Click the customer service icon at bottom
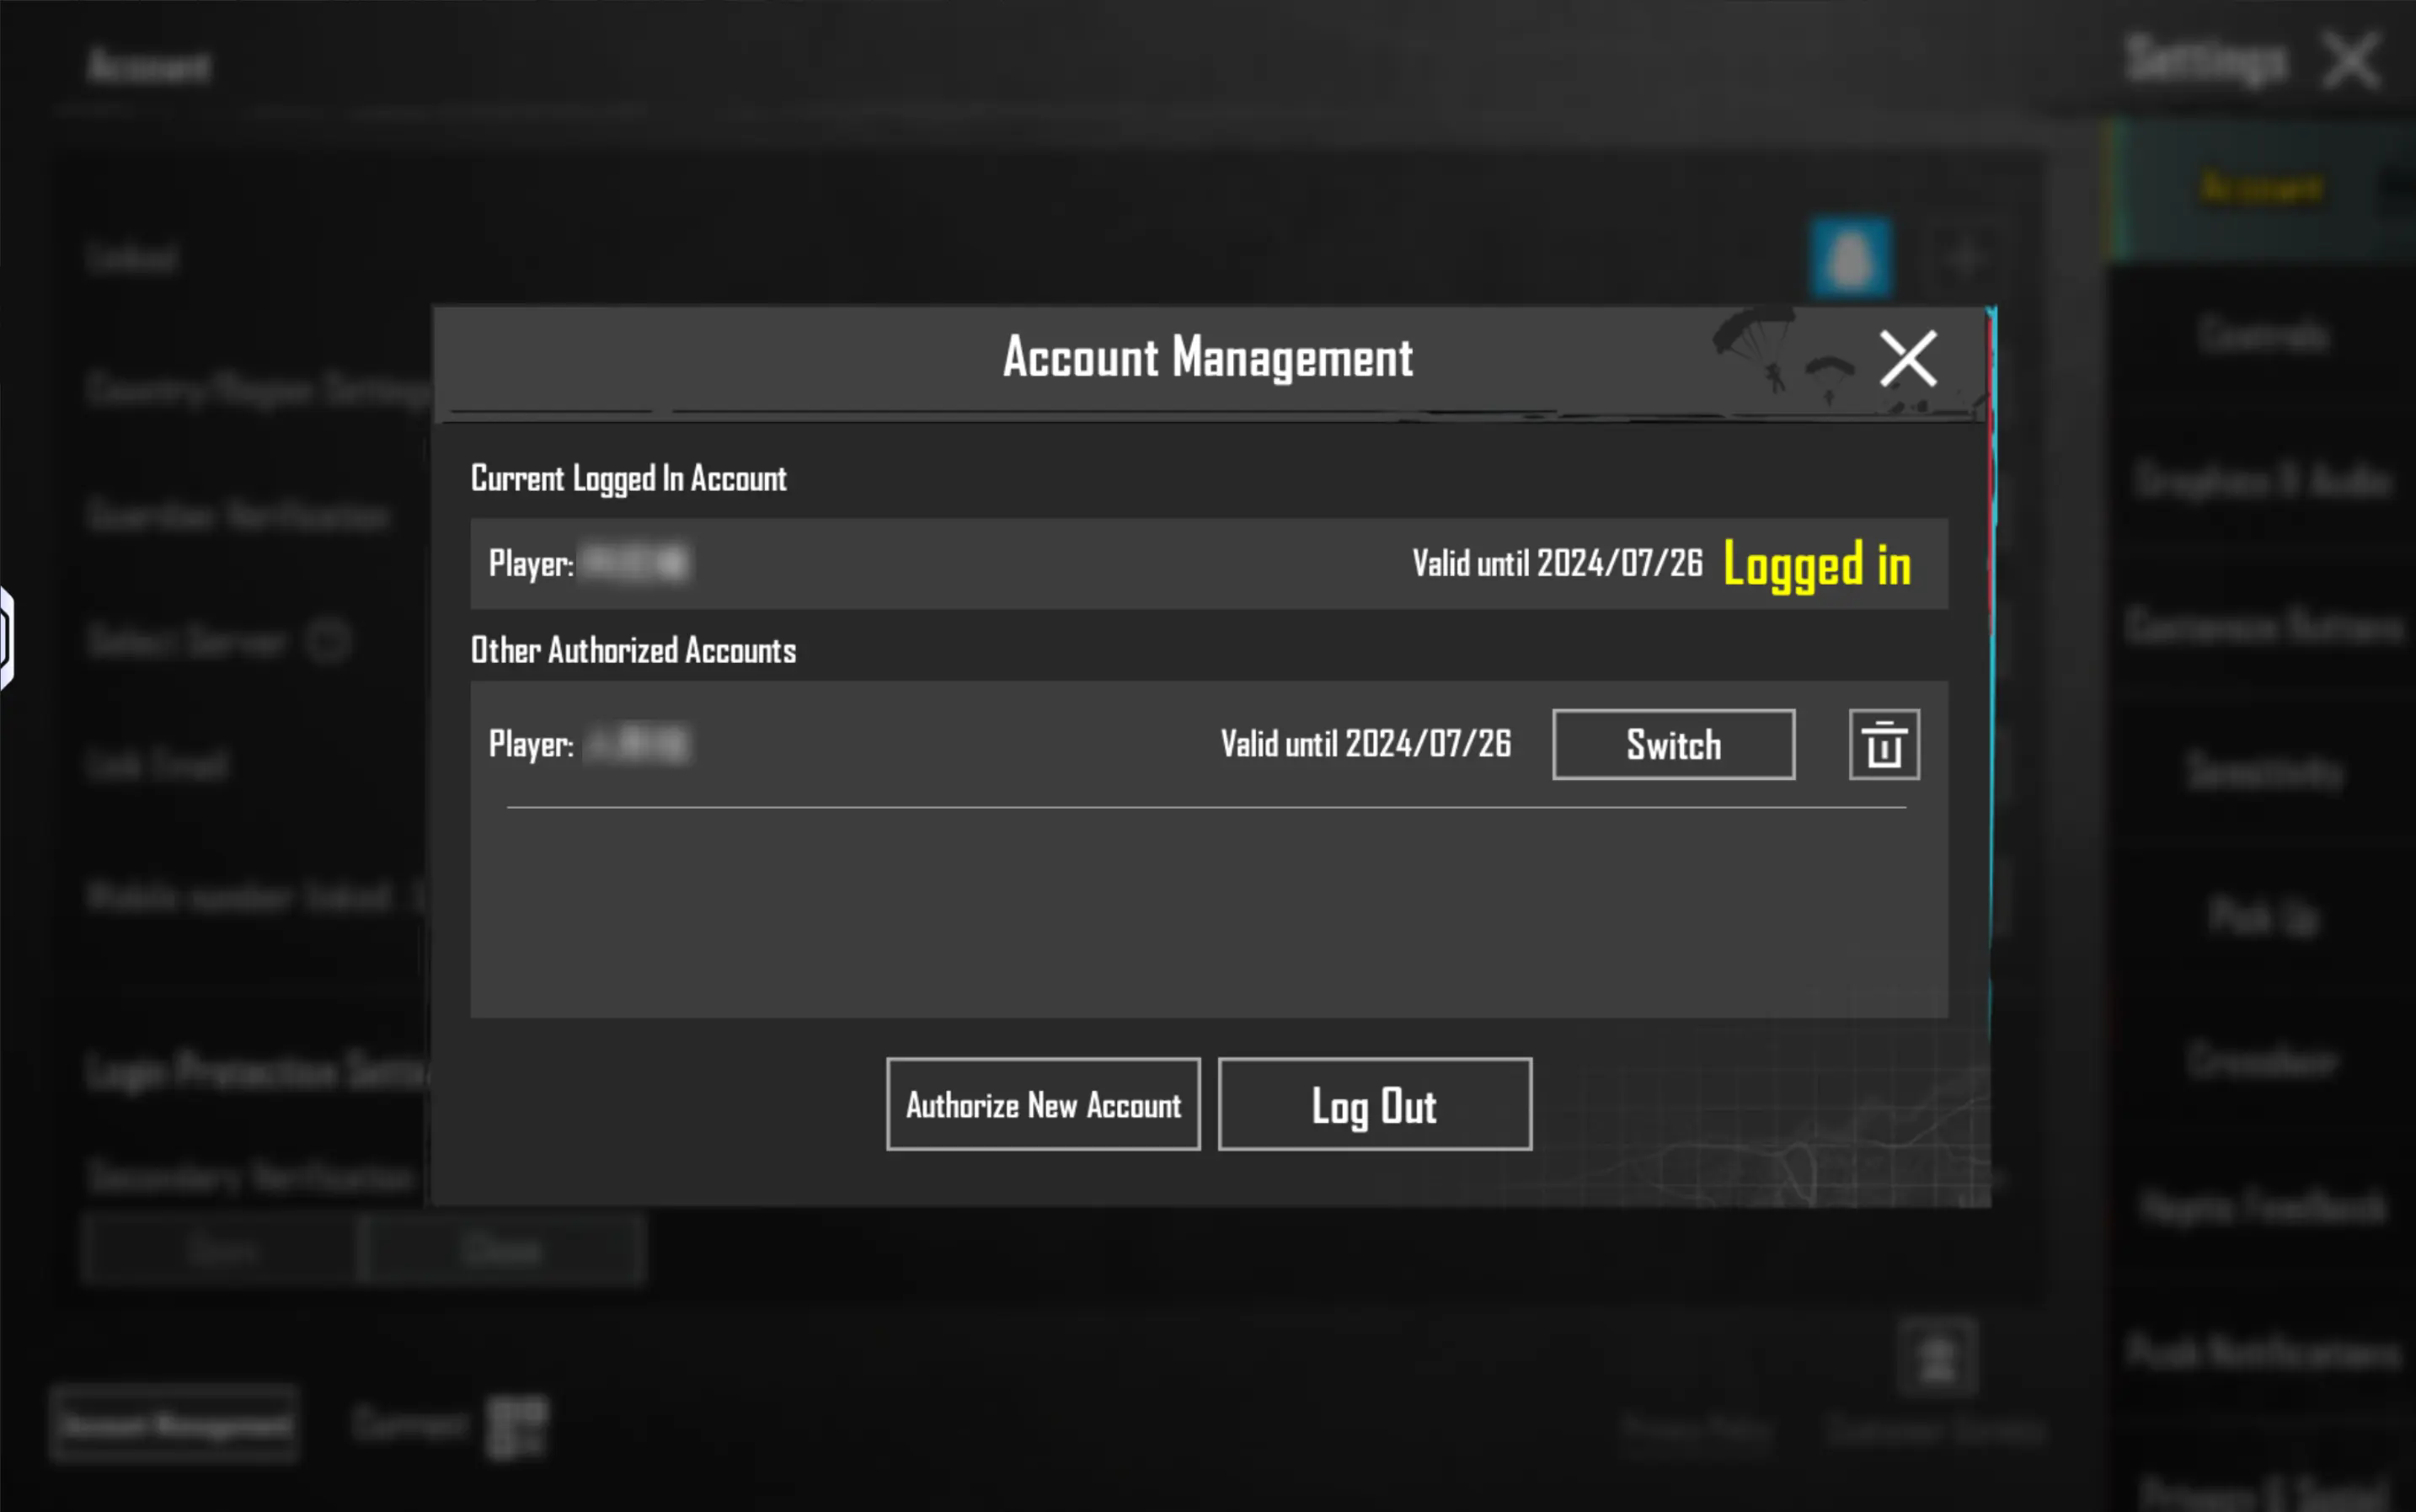 [1937, 1357]
